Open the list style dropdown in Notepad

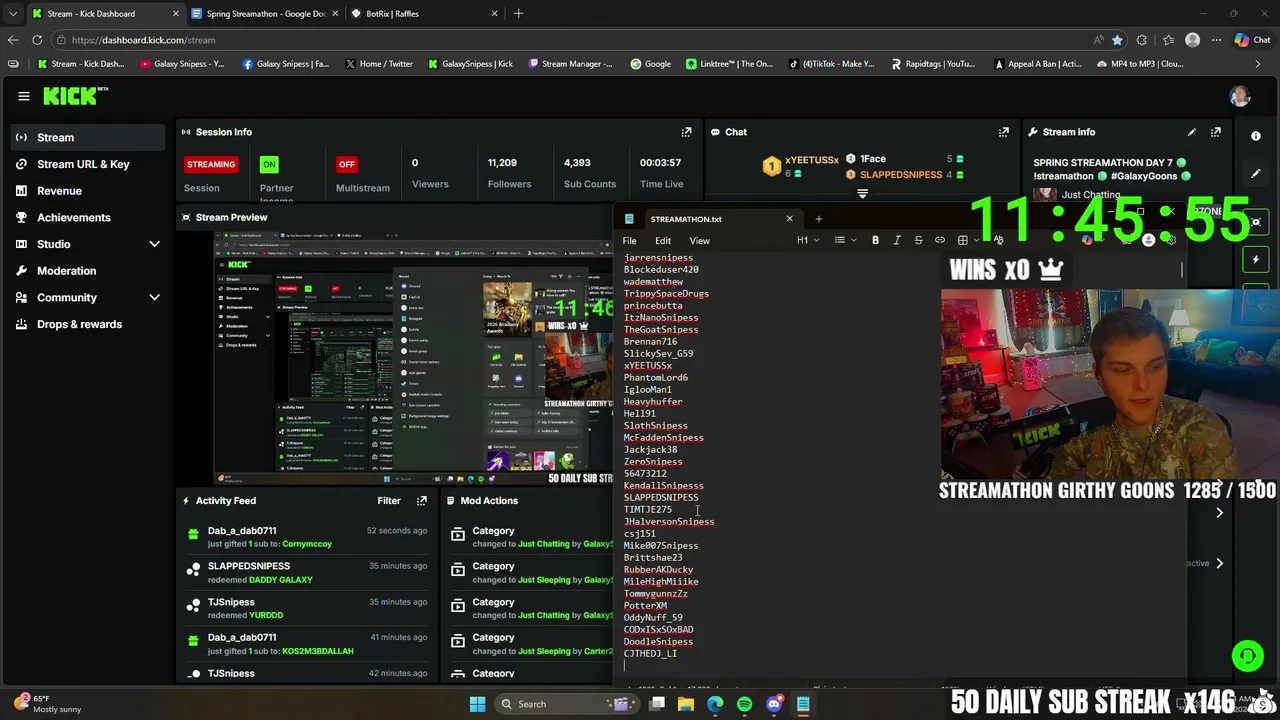[845, 241]
